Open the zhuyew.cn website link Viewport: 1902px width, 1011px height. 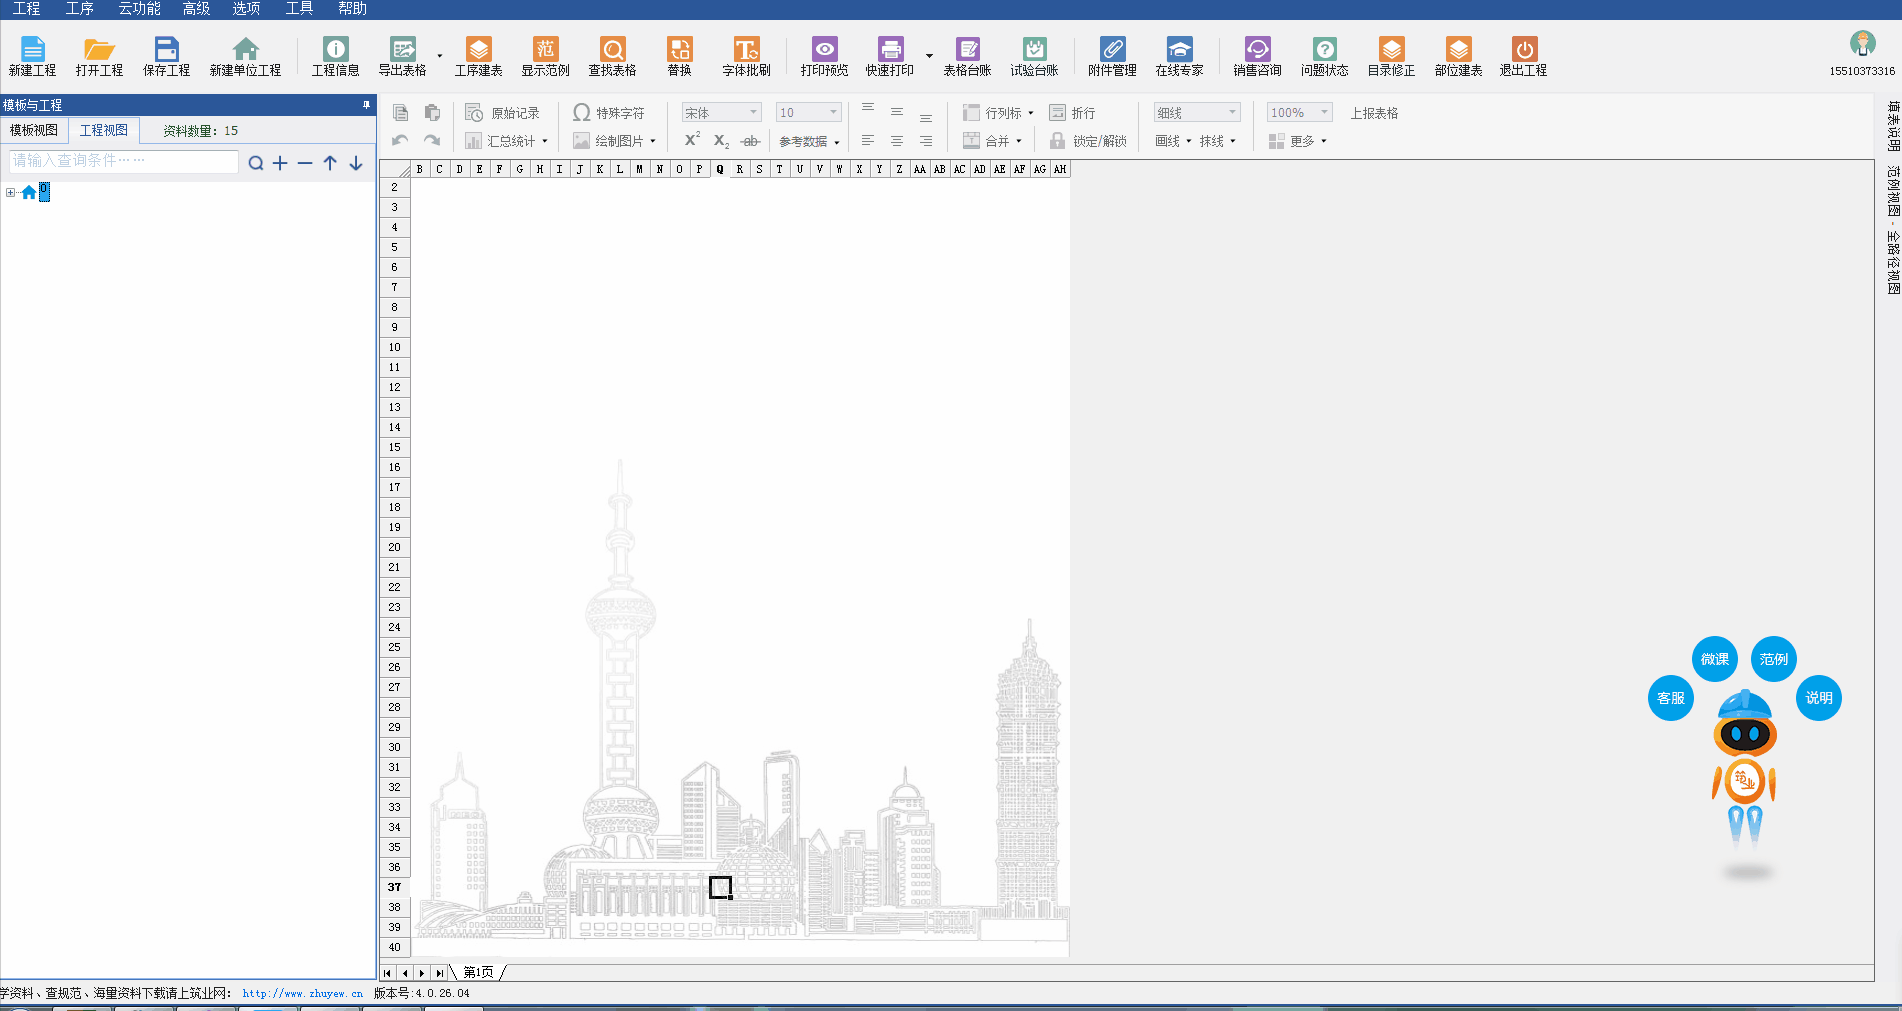302,993
